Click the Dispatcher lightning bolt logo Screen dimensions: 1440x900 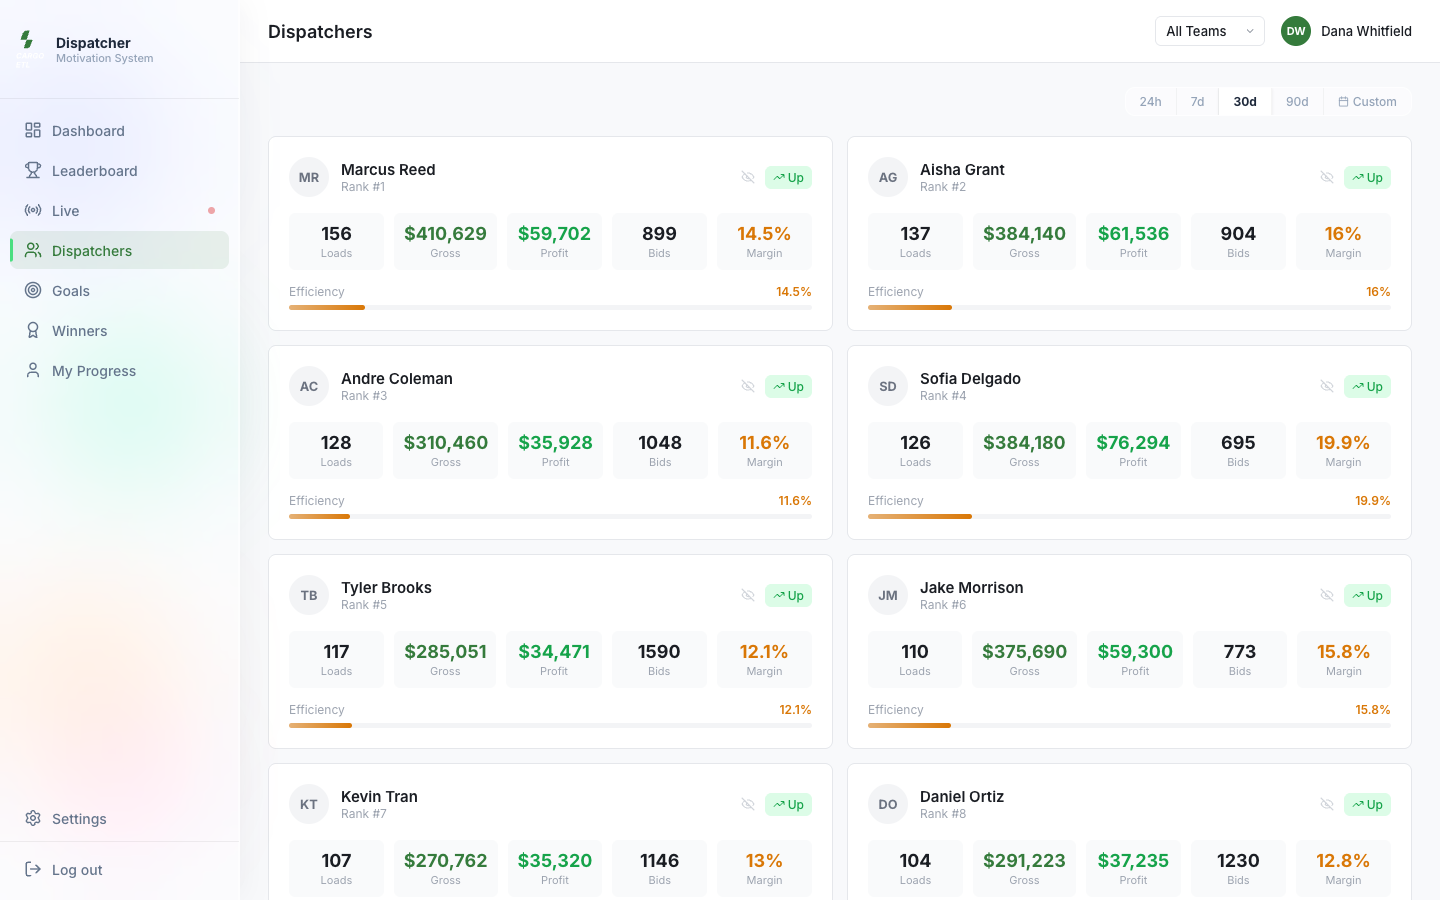tap(27, 40)
